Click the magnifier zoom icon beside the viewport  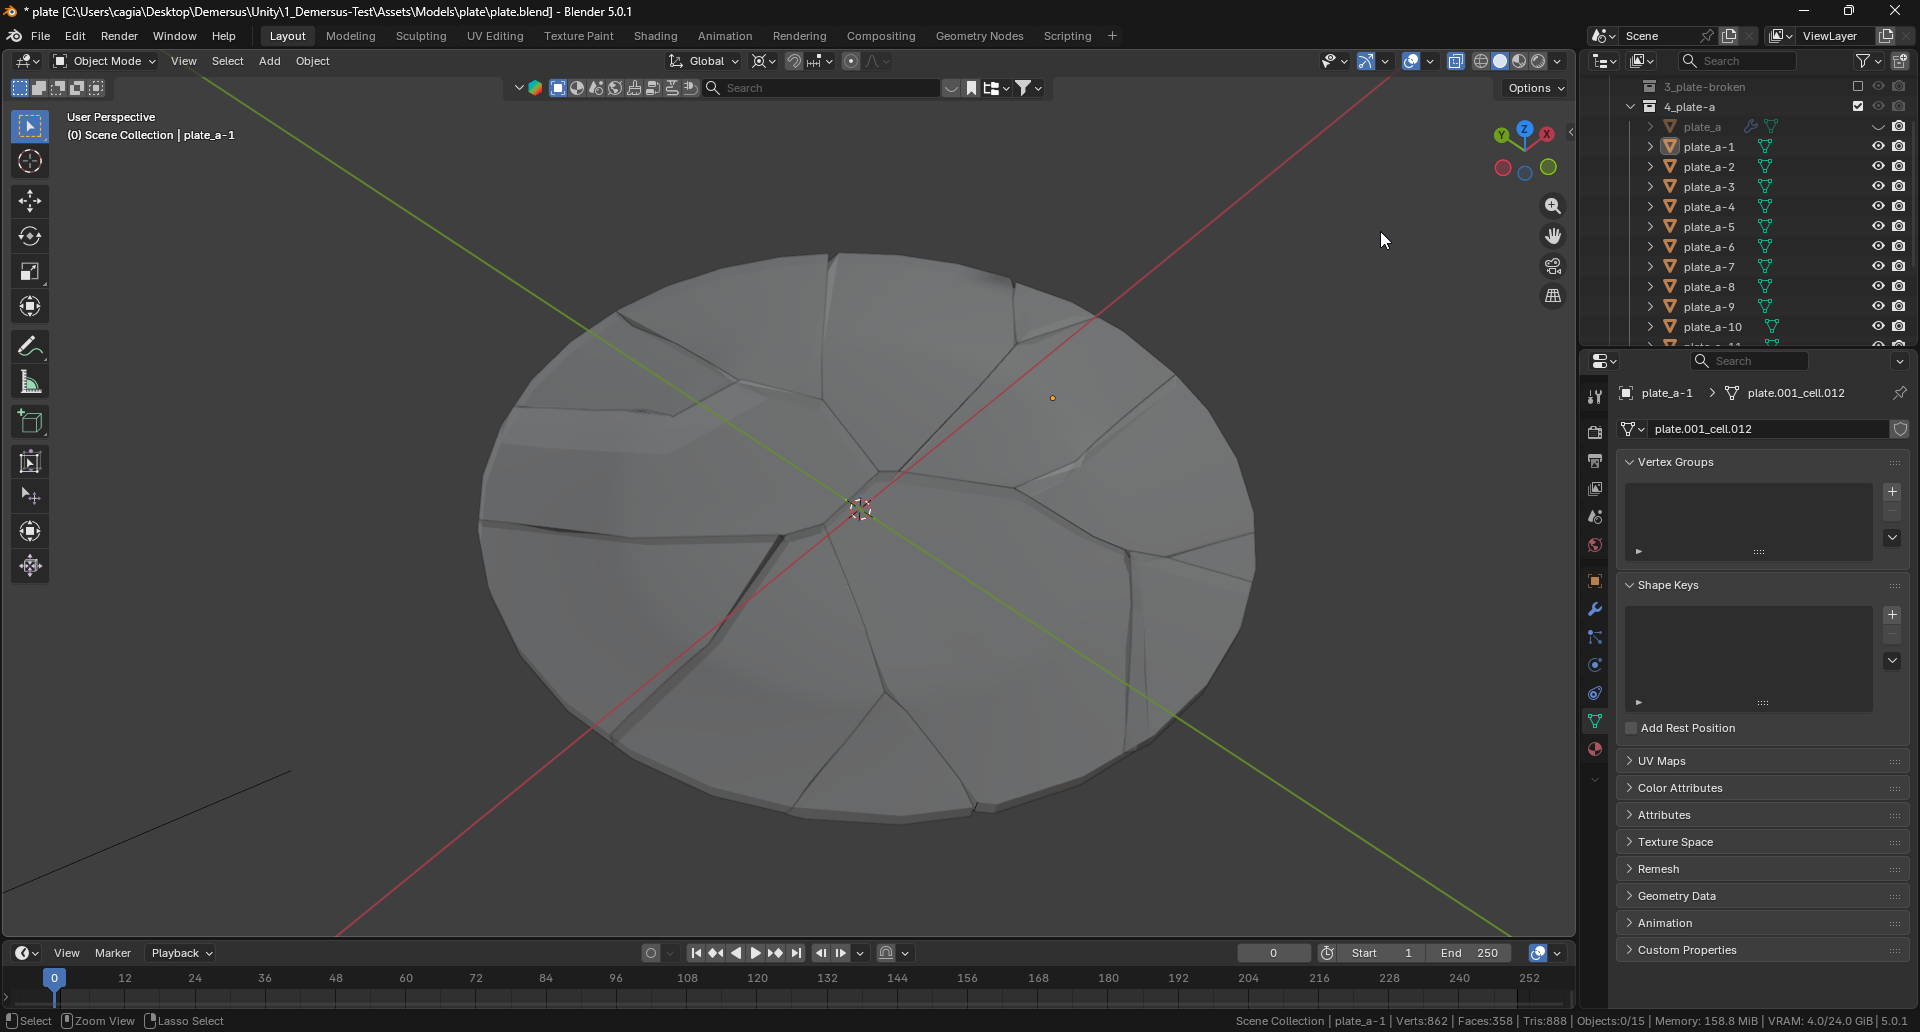pos(1553,206)
